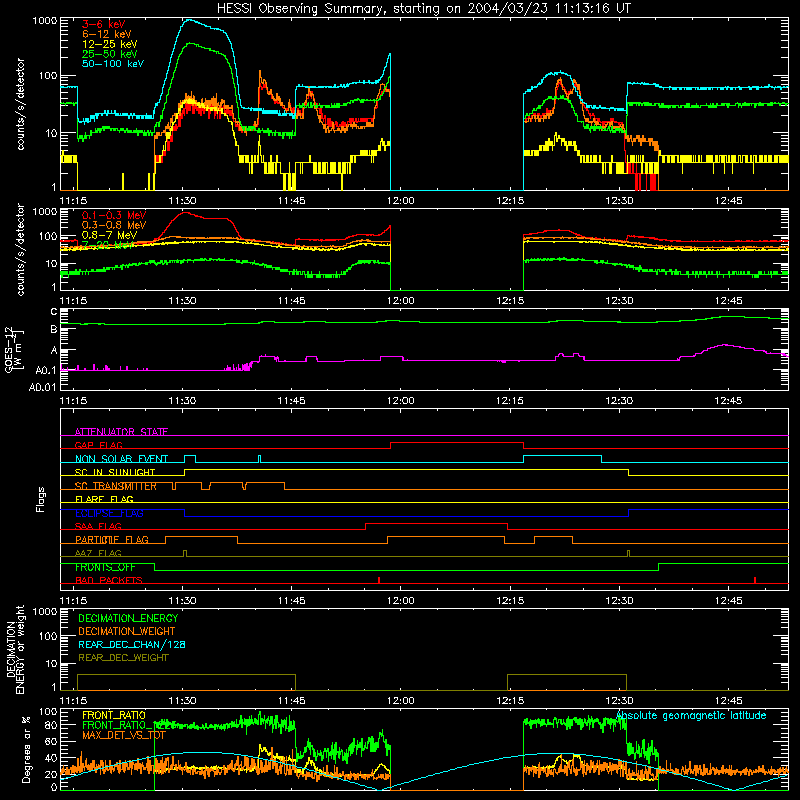Select the PARTICLE_FLAG label
Viewport: 800px width, 800px height.
112,539
